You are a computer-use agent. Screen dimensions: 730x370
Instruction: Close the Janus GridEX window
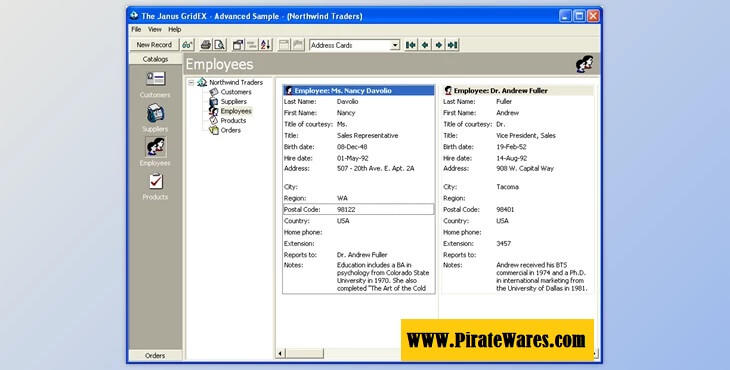[593, 16]
